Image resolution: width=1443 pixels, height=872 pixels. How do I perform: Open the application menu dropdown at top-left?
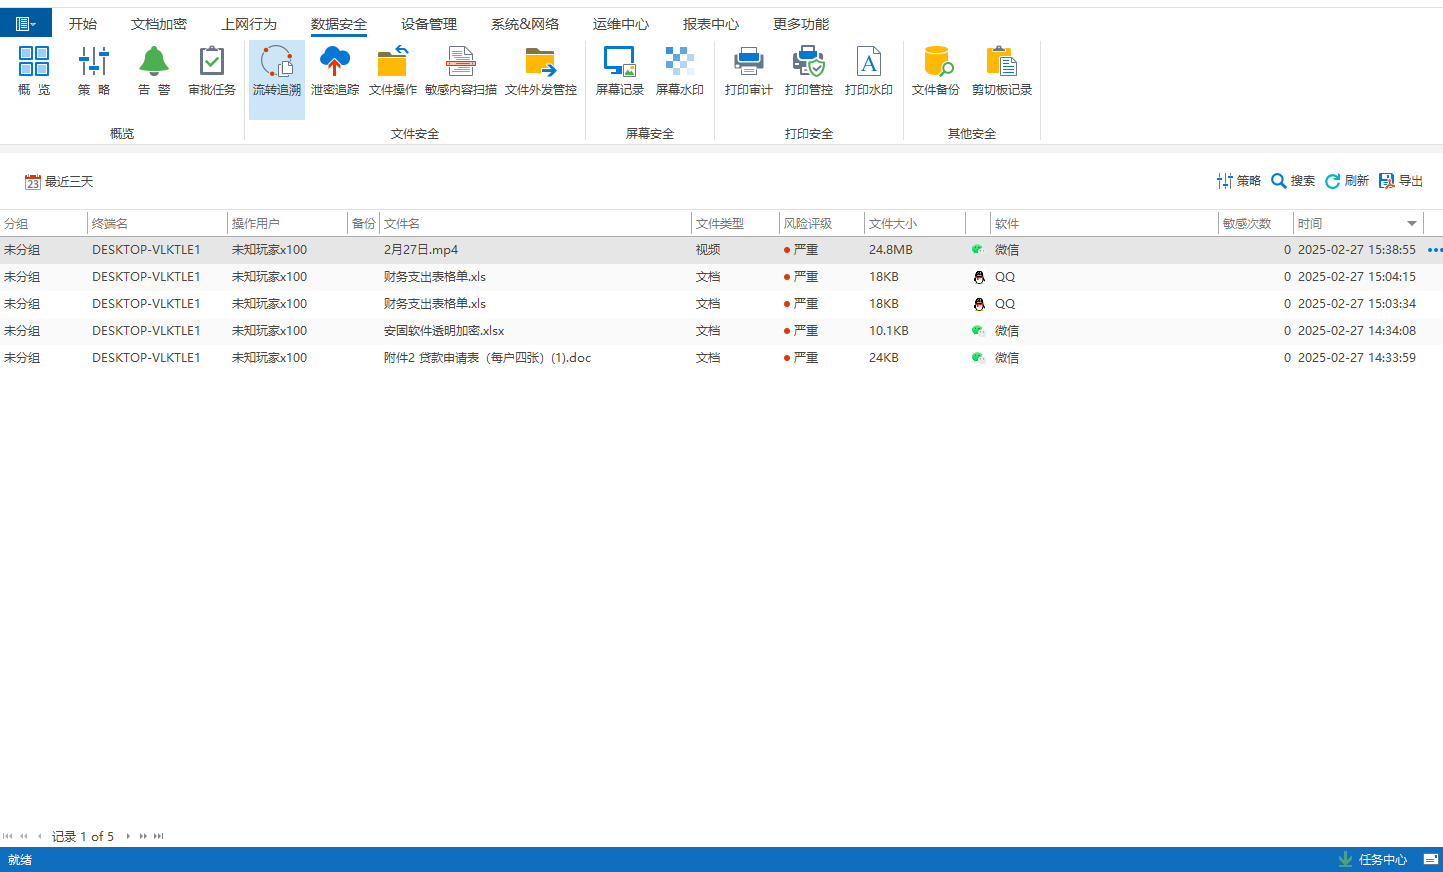click(25, 23)
